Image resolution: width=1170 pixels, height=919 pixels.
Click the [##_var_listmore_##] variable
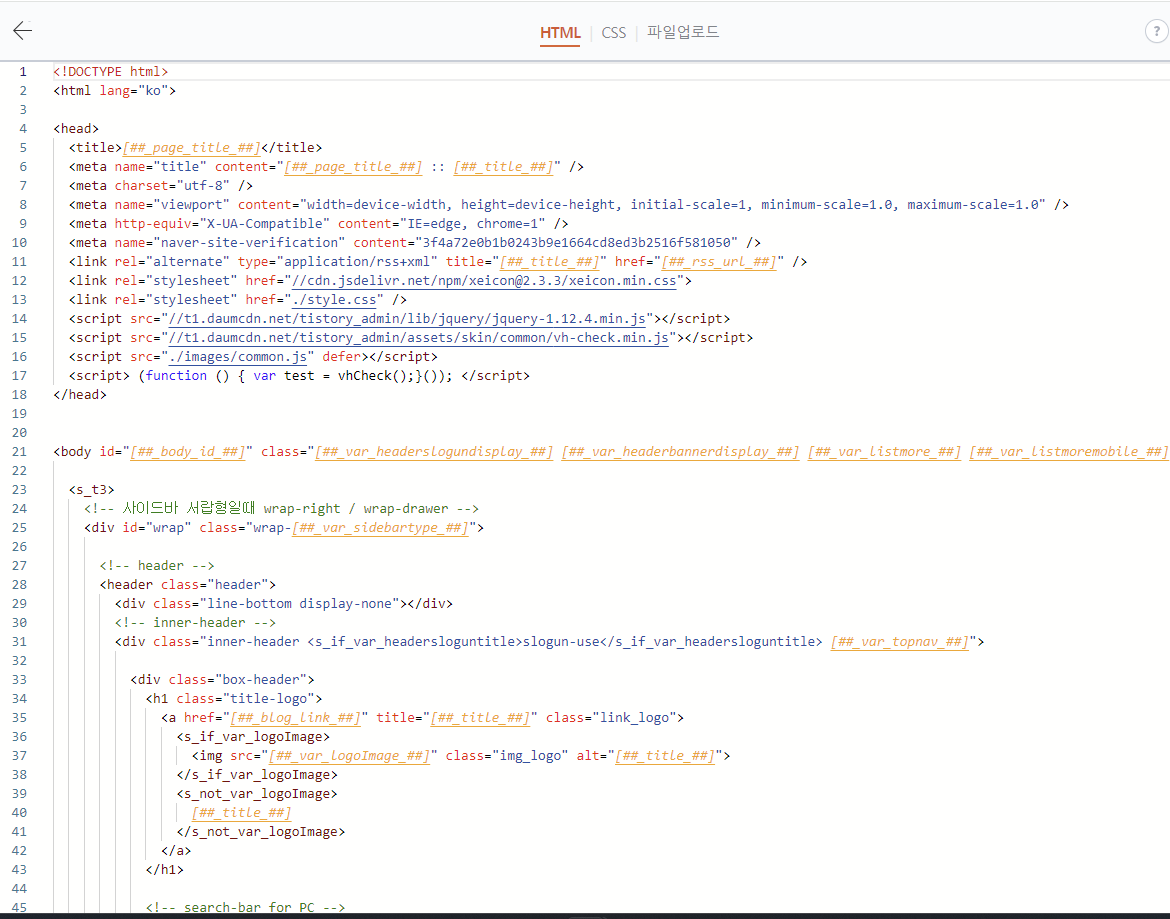tap(884, 452)
